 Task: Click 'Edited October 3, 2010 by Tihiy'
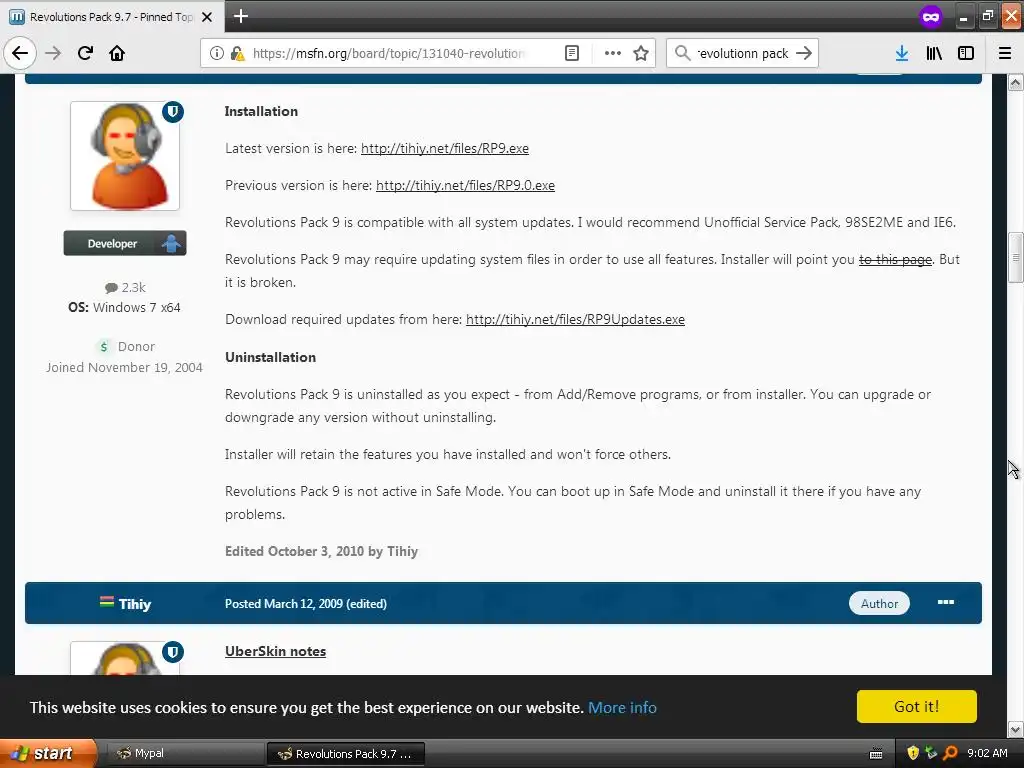pyautogui.click(x=321, y=551)
